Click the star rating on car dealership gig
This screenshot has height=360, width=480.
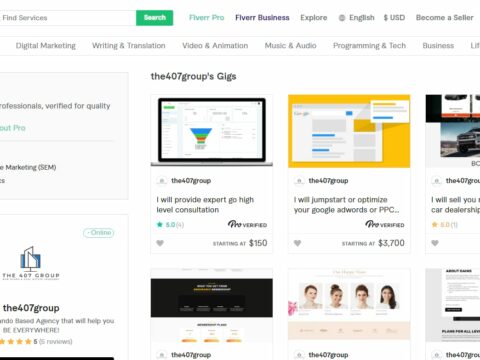(444, 225)
